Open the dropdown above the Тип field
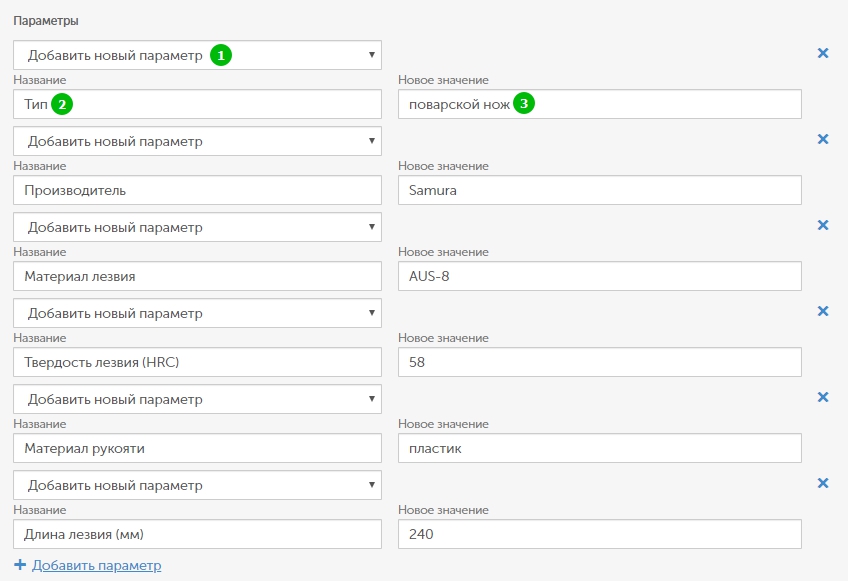The height and width of the screenshot is (581, 848). click(x=197, y=55)
